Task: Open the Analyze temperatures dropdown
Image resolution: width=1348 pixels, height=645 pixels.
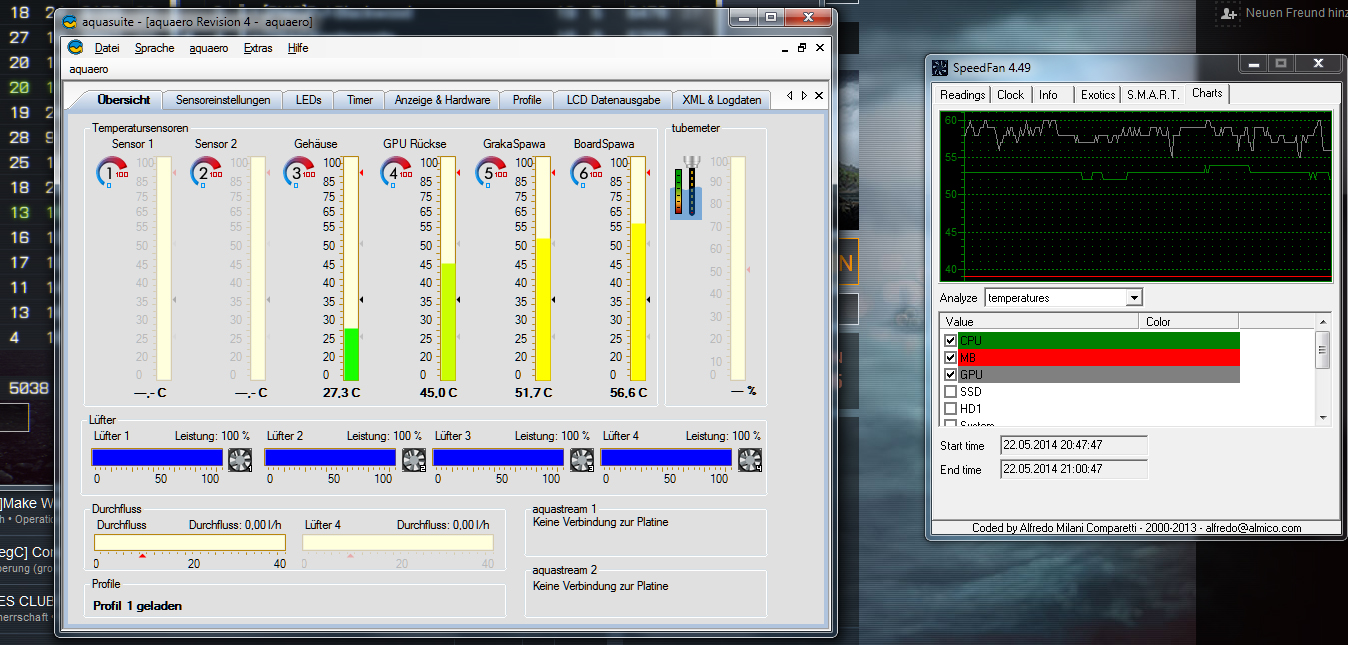Action: [x=1134, y=298]
